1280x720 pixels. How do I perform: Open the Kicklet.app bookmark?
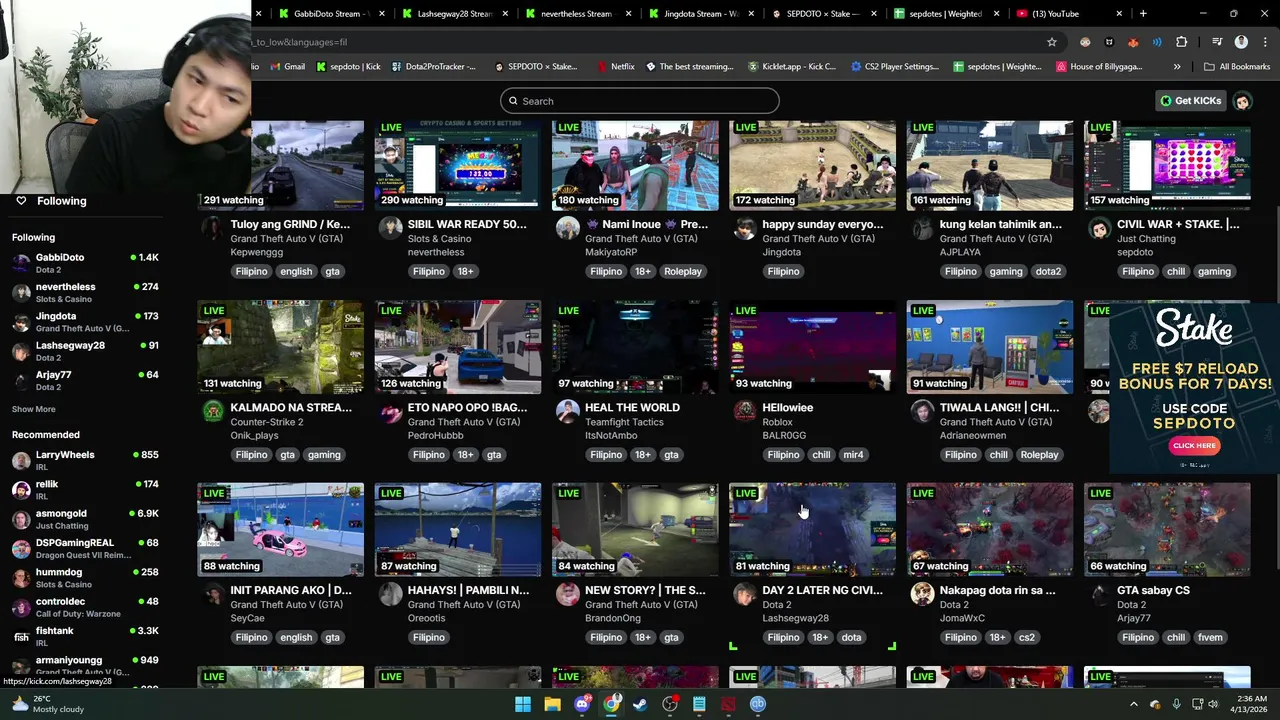point(792,67)
